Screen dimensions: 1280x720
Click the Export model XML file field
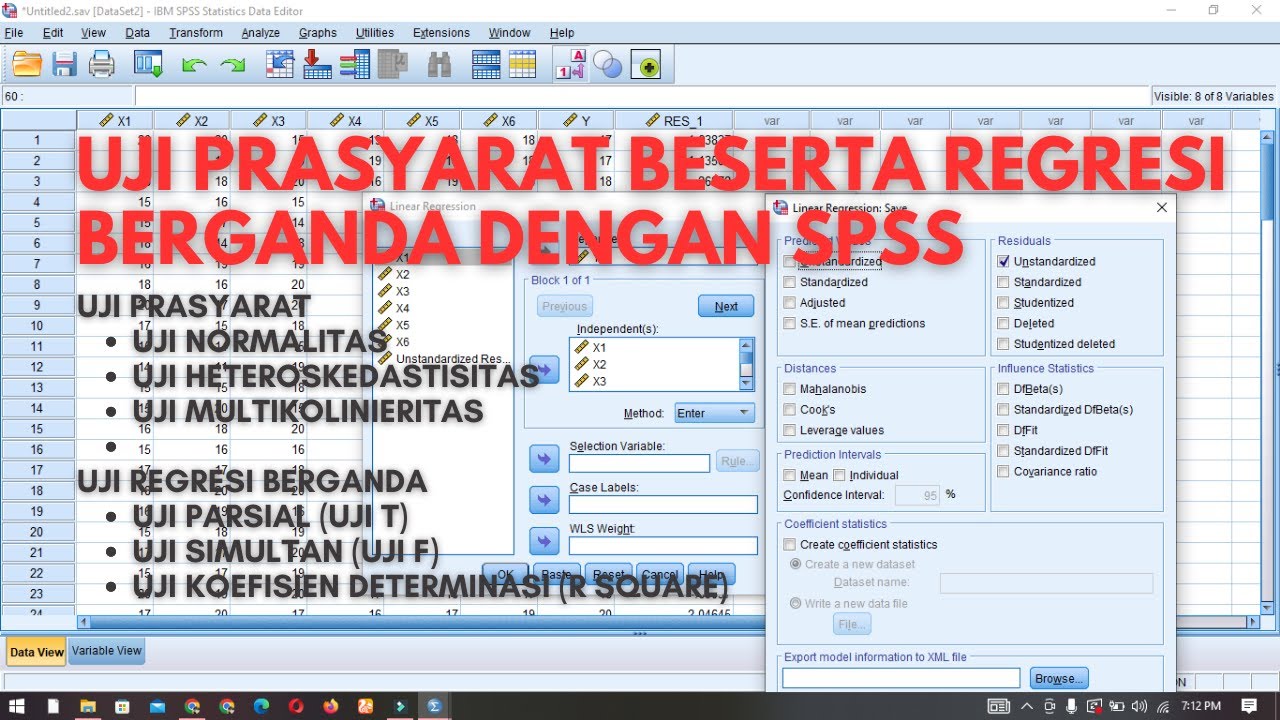point(901,678)
